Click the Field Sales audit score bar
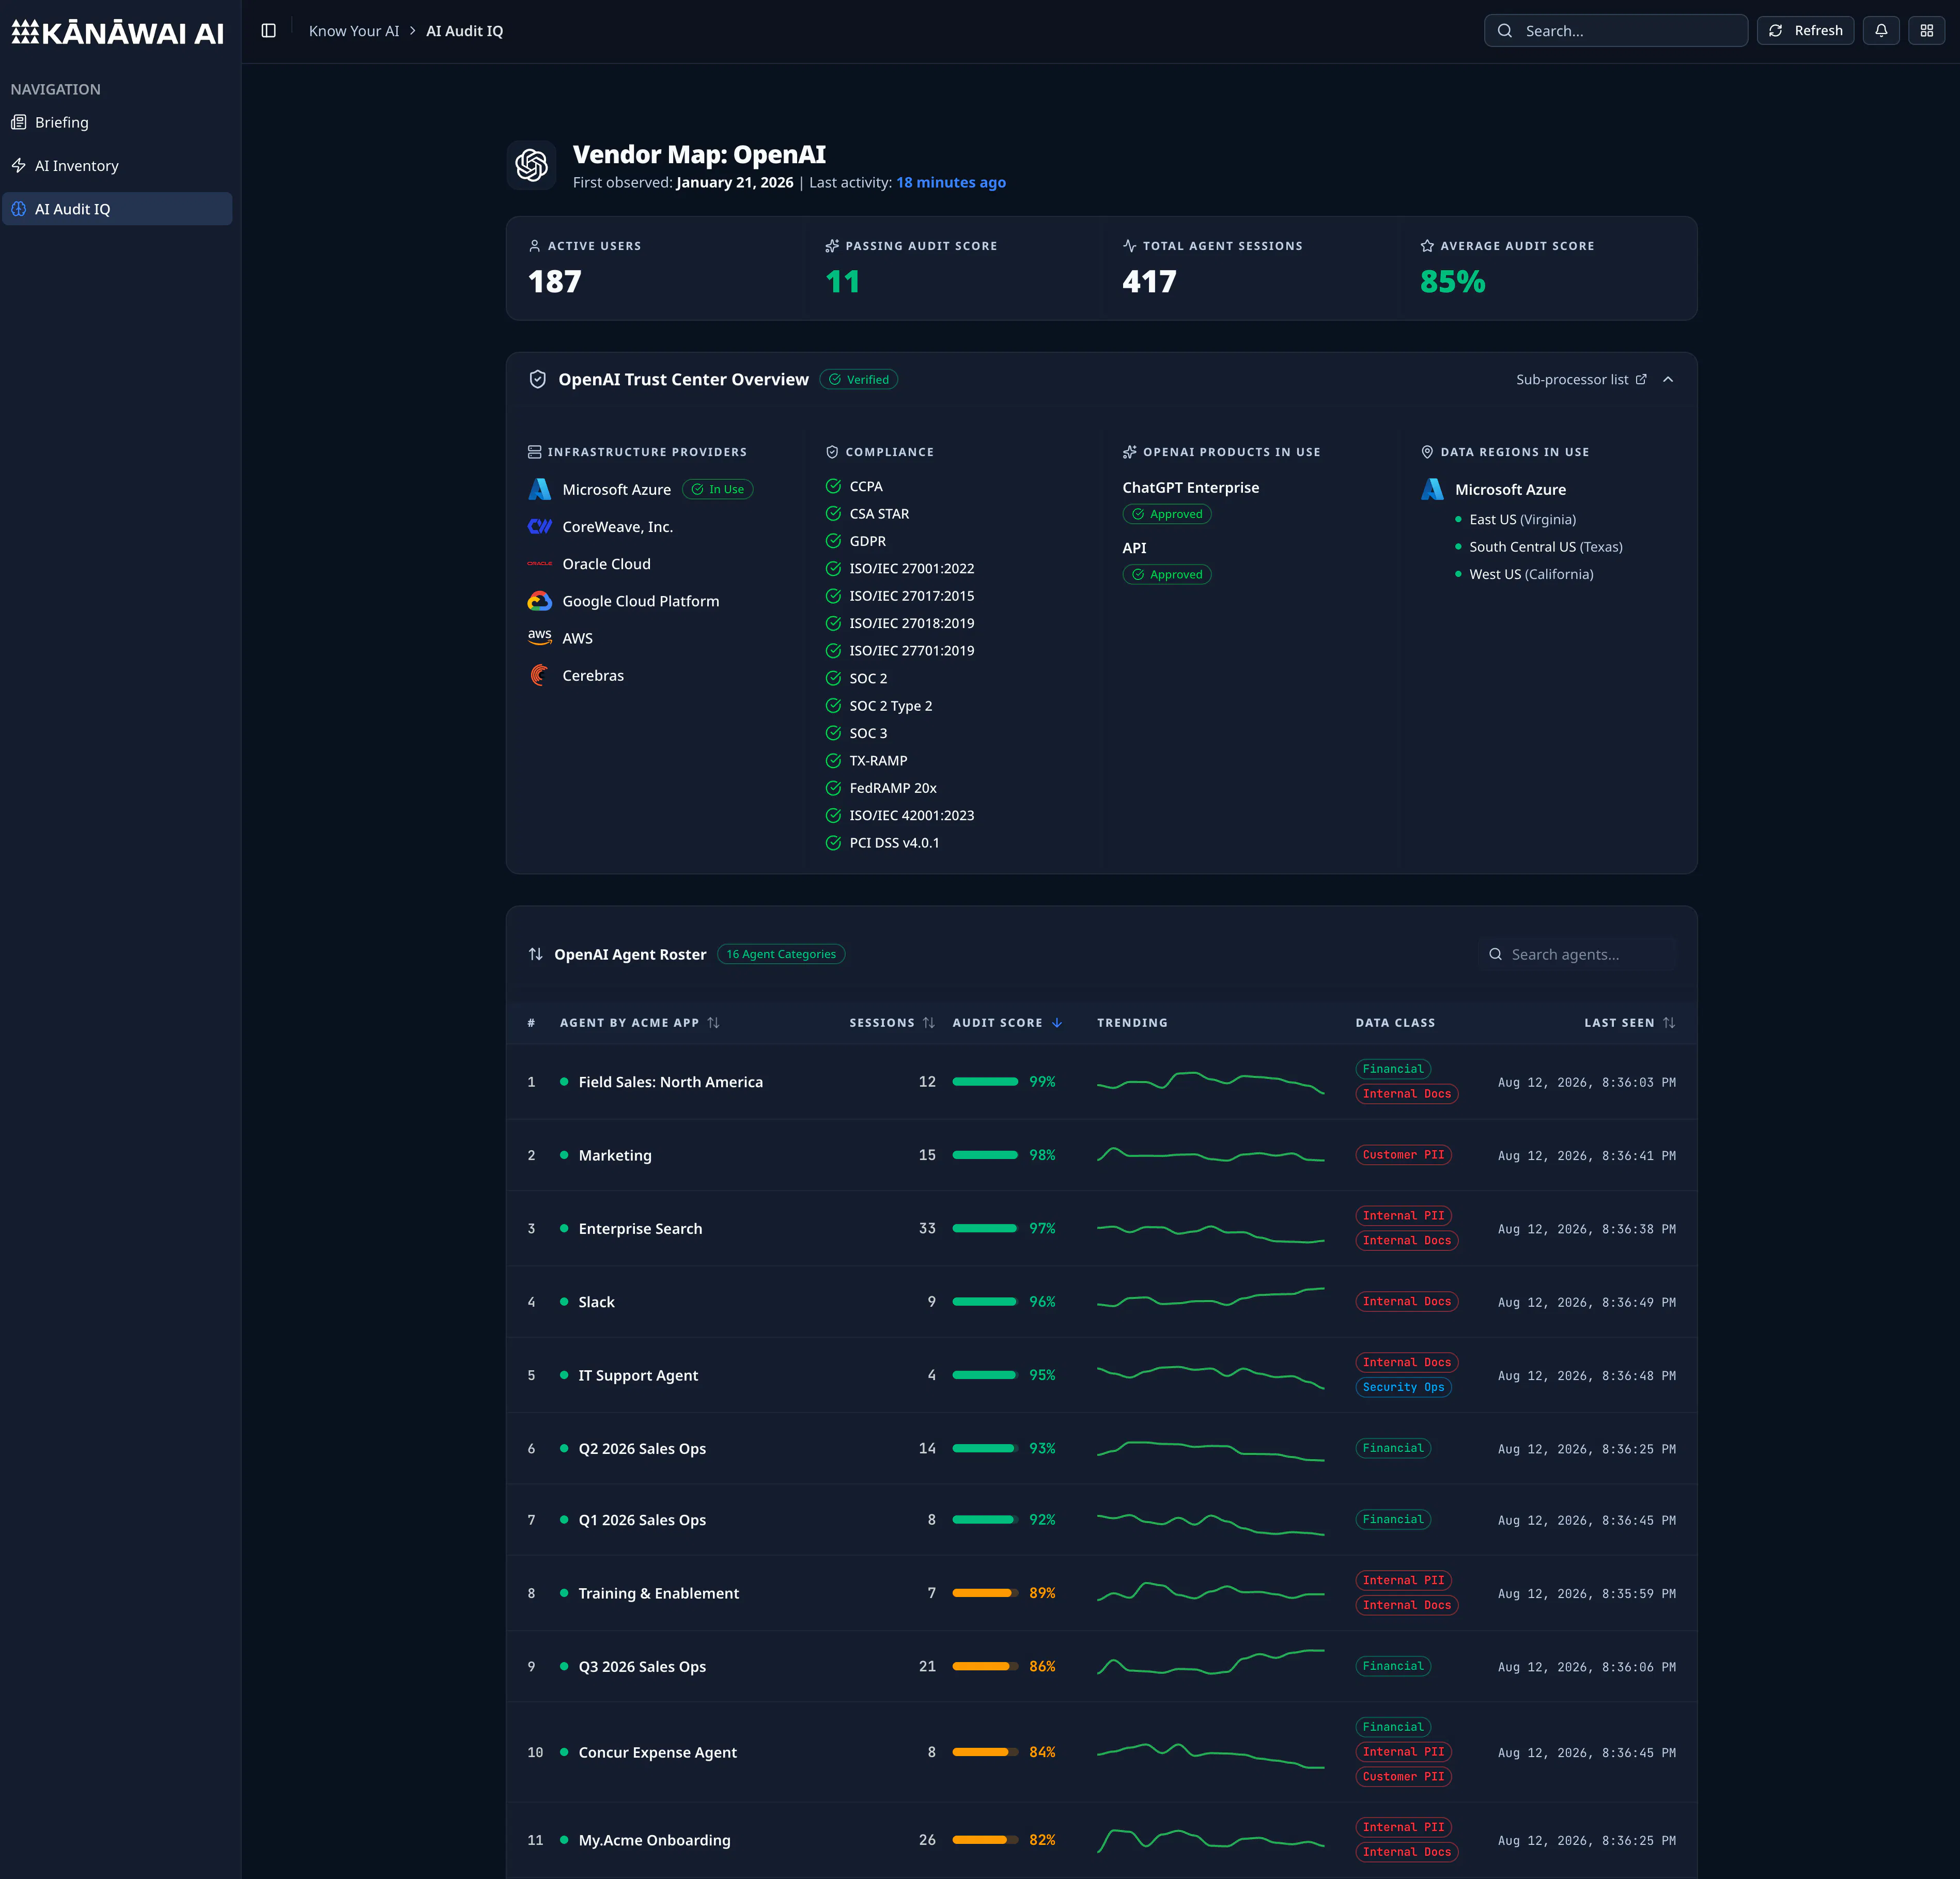1960x1879 pixels. [985, 1082]
